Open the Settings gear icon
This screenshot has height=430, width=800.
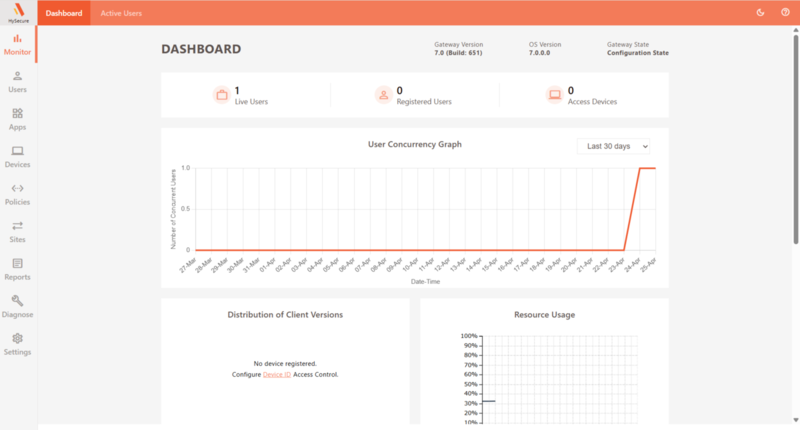tap(17, 338)
